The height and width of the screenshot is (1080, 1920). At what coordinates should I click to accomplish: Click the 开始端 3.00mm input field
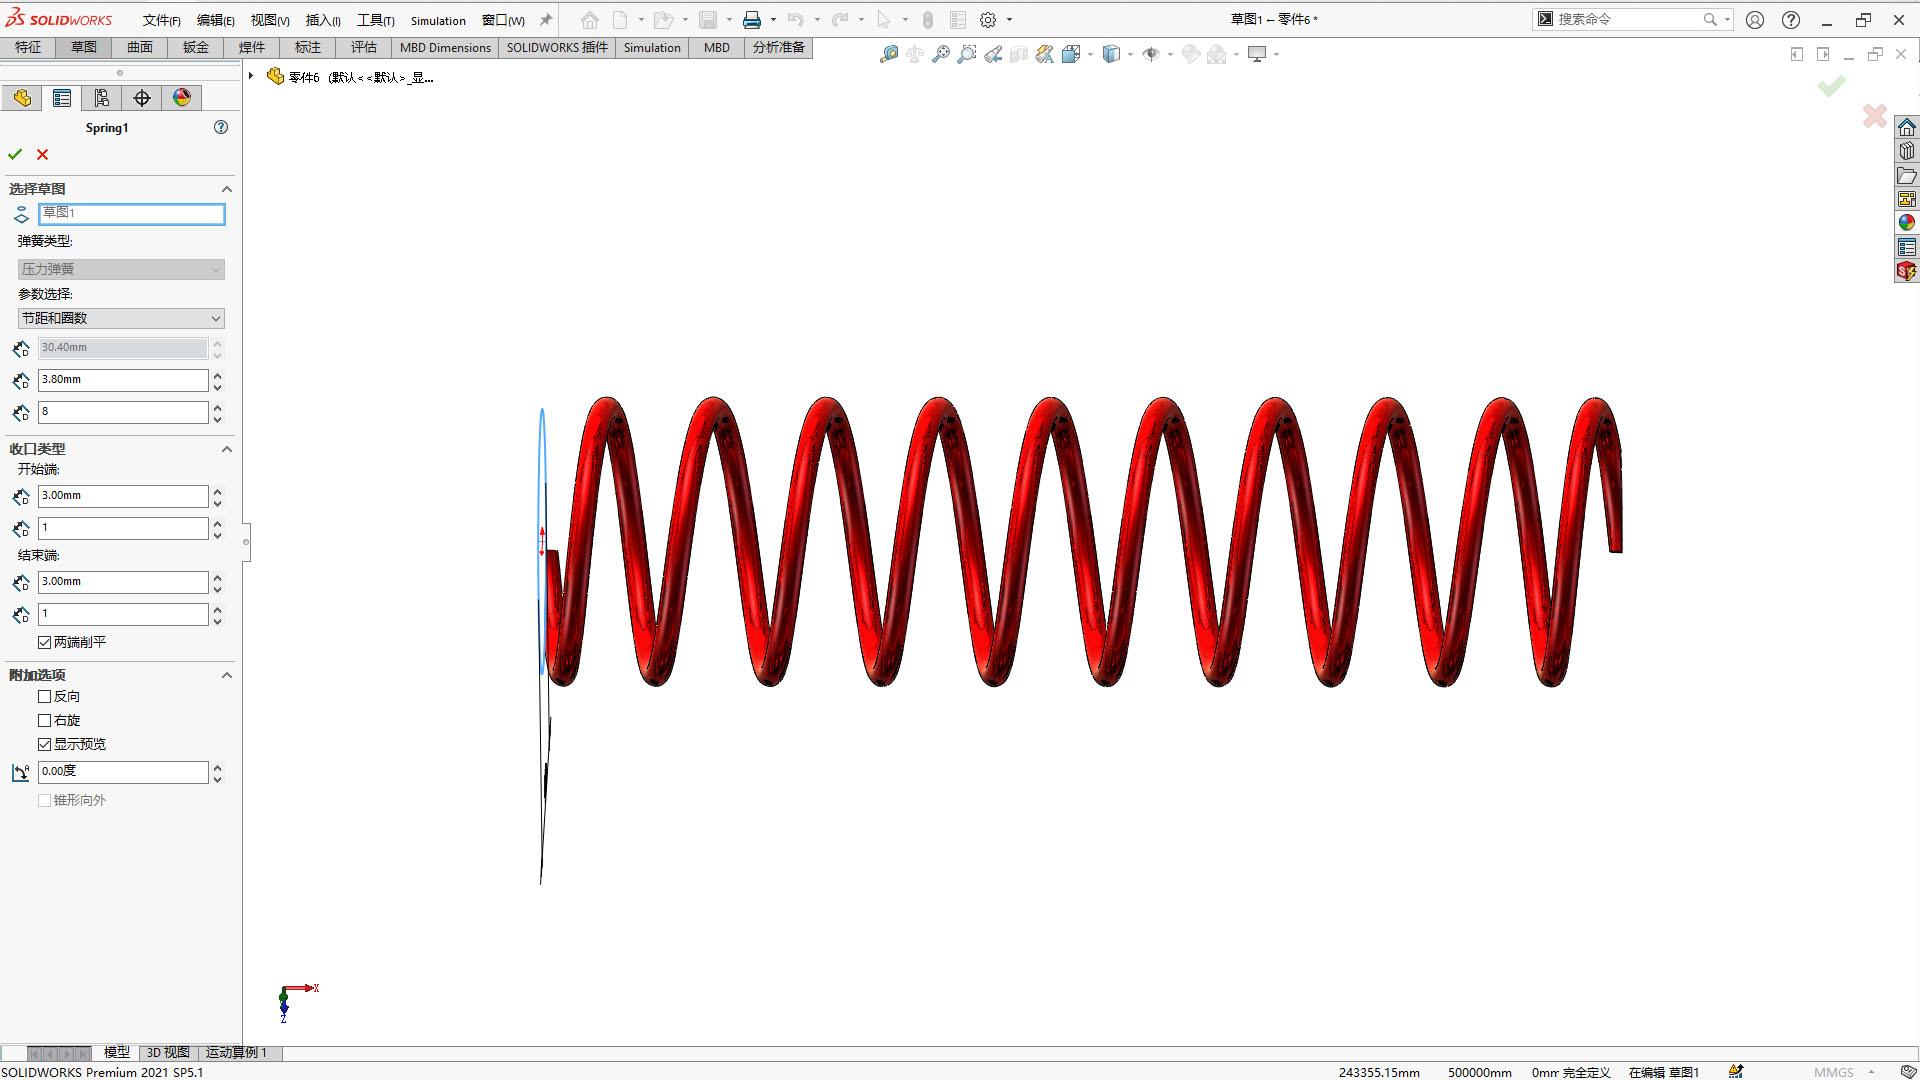123,496
